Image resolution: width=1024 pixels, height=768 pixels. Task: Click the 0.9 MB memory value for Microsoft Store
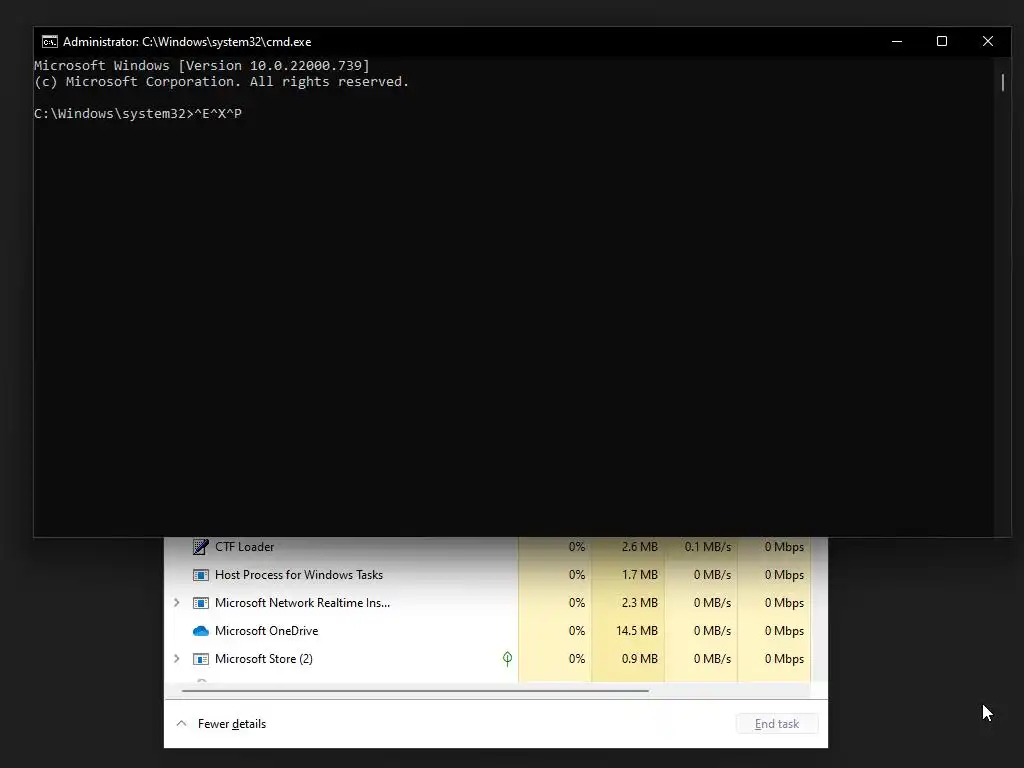coord(639,659)
